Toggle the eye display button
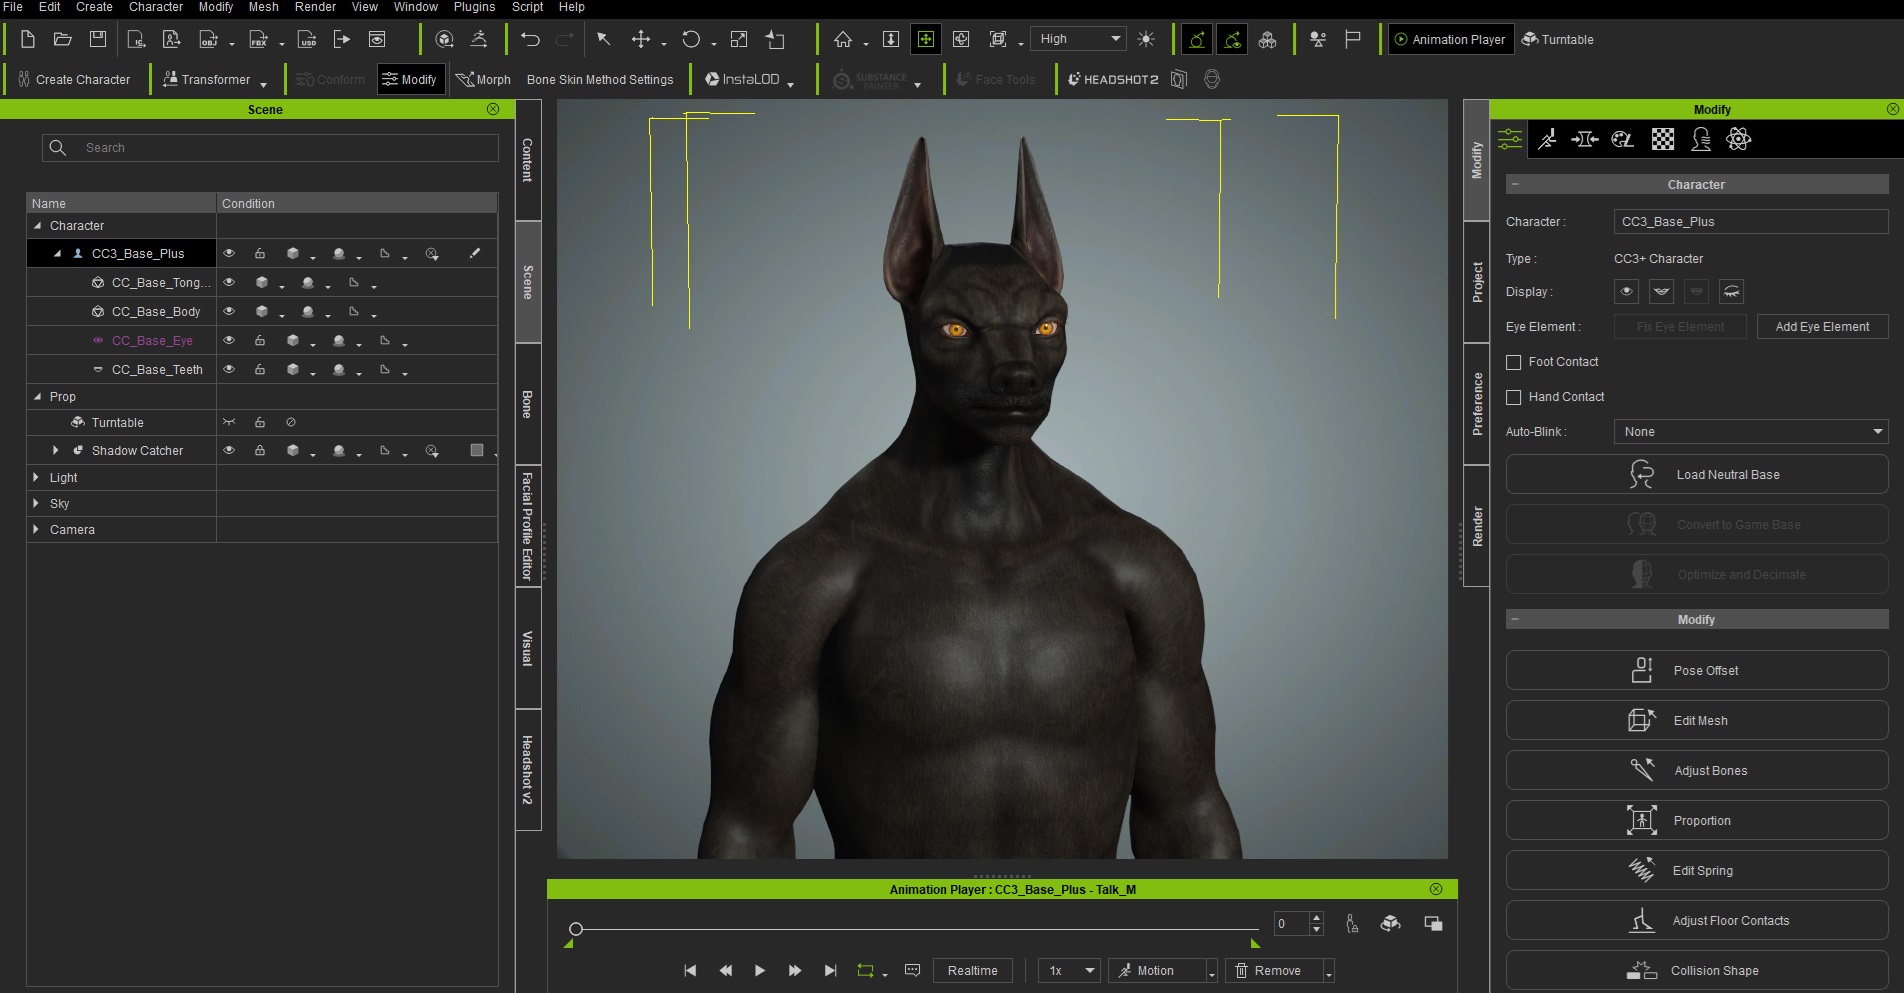This screenshot has height=993, width=1904. [x=1627, y=292]
